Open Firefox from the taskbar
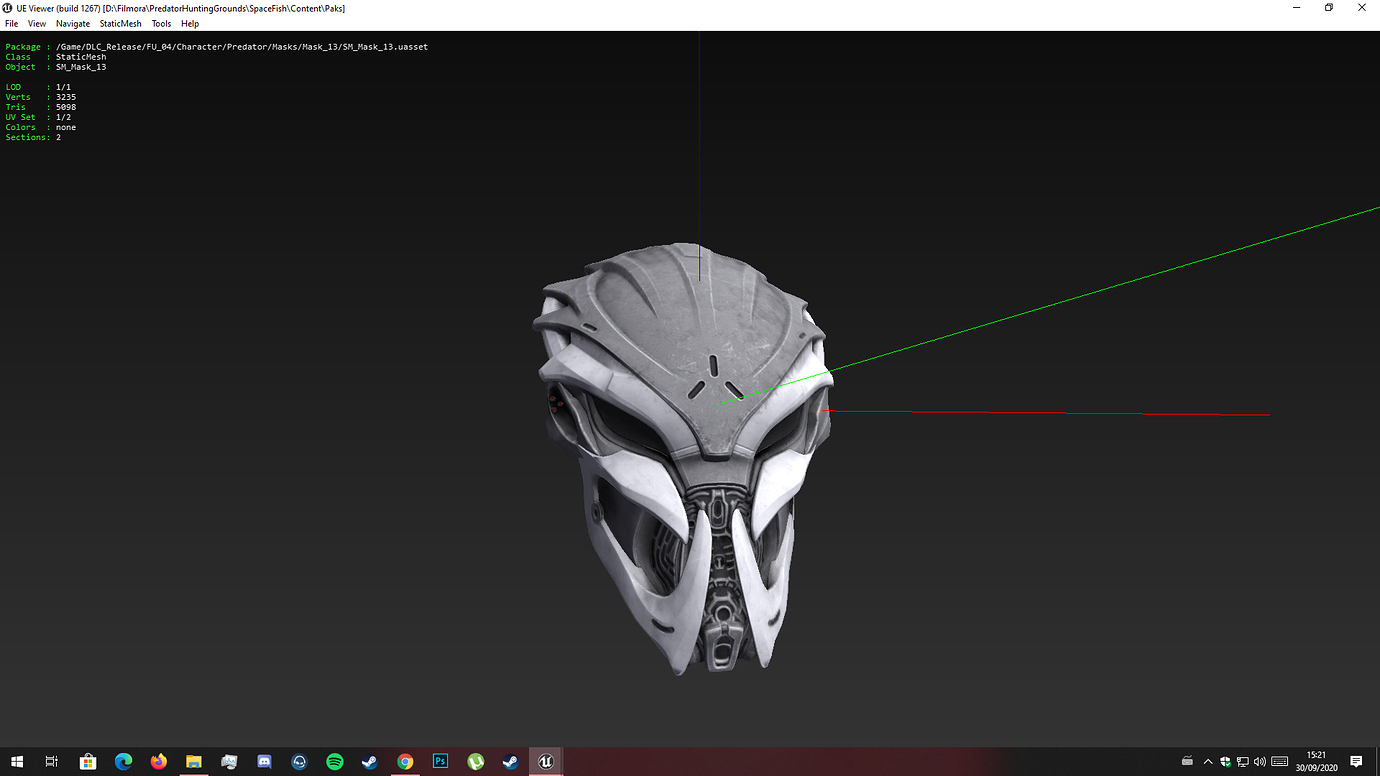 (x=158, y=761)
